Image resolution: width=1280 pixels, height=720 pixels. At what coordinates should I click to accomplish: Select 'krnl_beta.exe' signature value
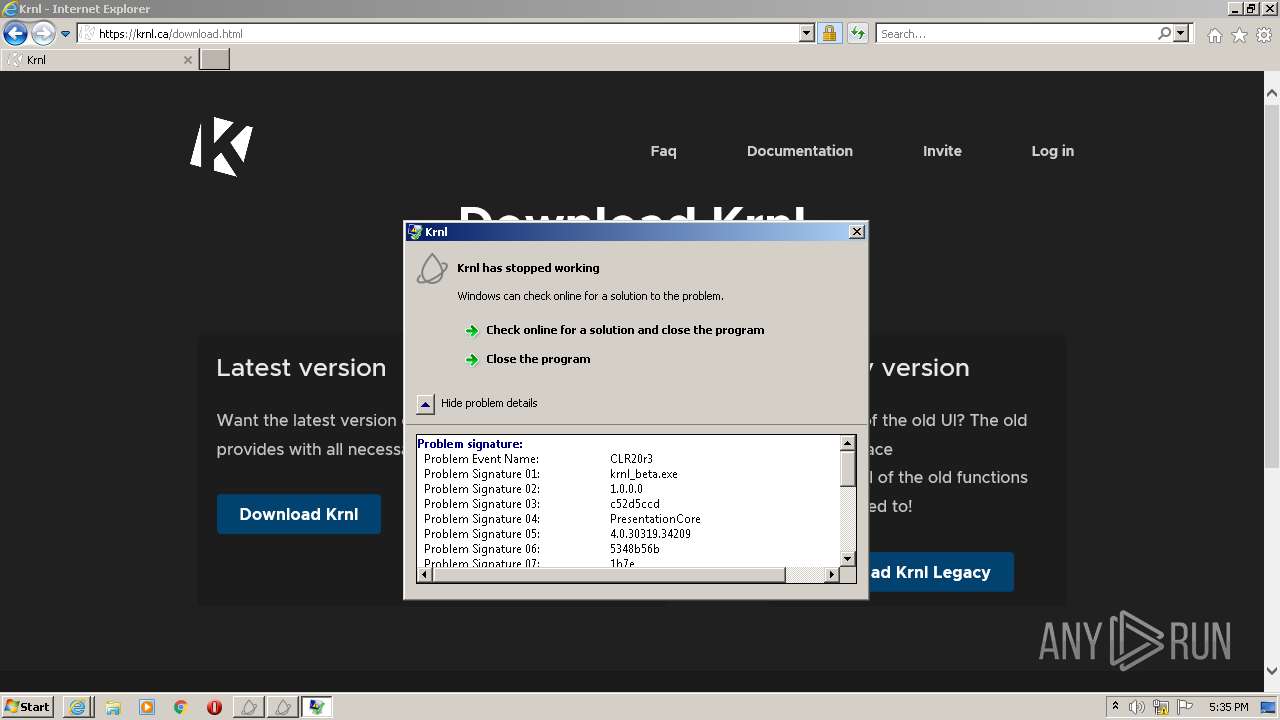[644, 474]
